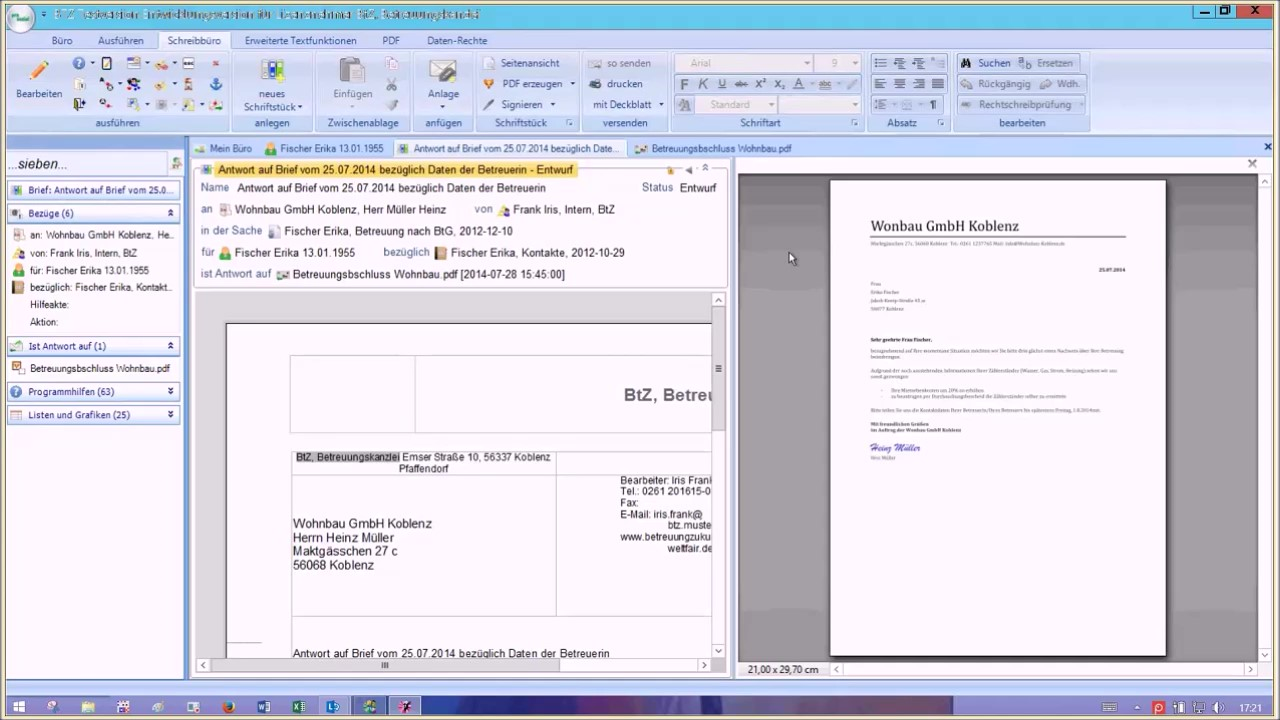Click the Bearbeiten pencil icon

39,71
